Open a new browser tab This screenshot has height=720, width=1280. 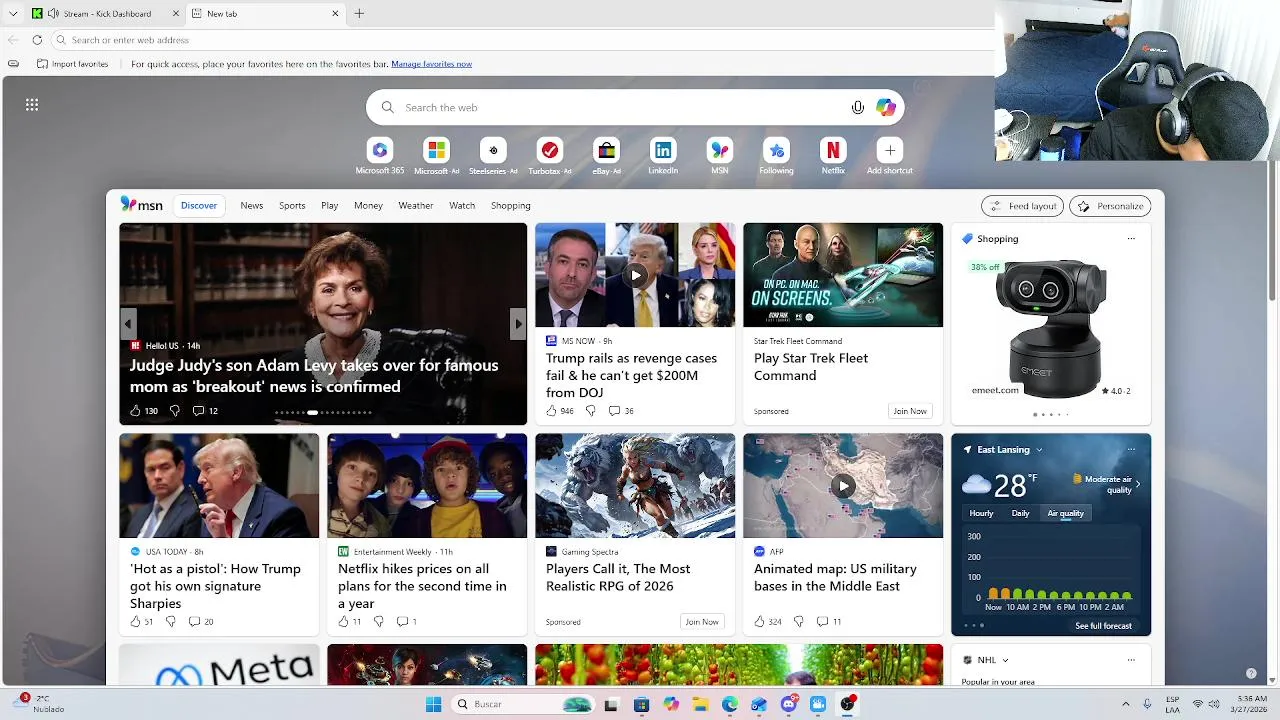click(359, 14)
